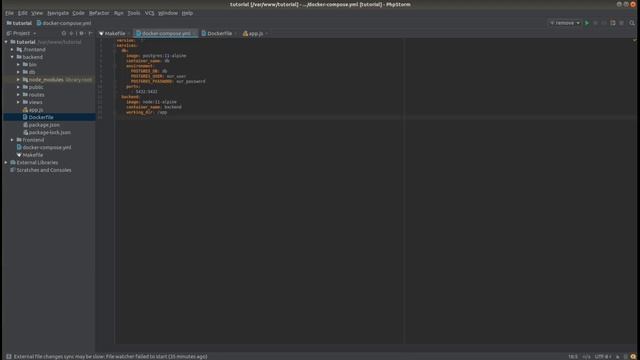Image resolution: width=640 pixels, height=360 pixels.
Task: Hide the Project tool window
Action: point(90,33)
